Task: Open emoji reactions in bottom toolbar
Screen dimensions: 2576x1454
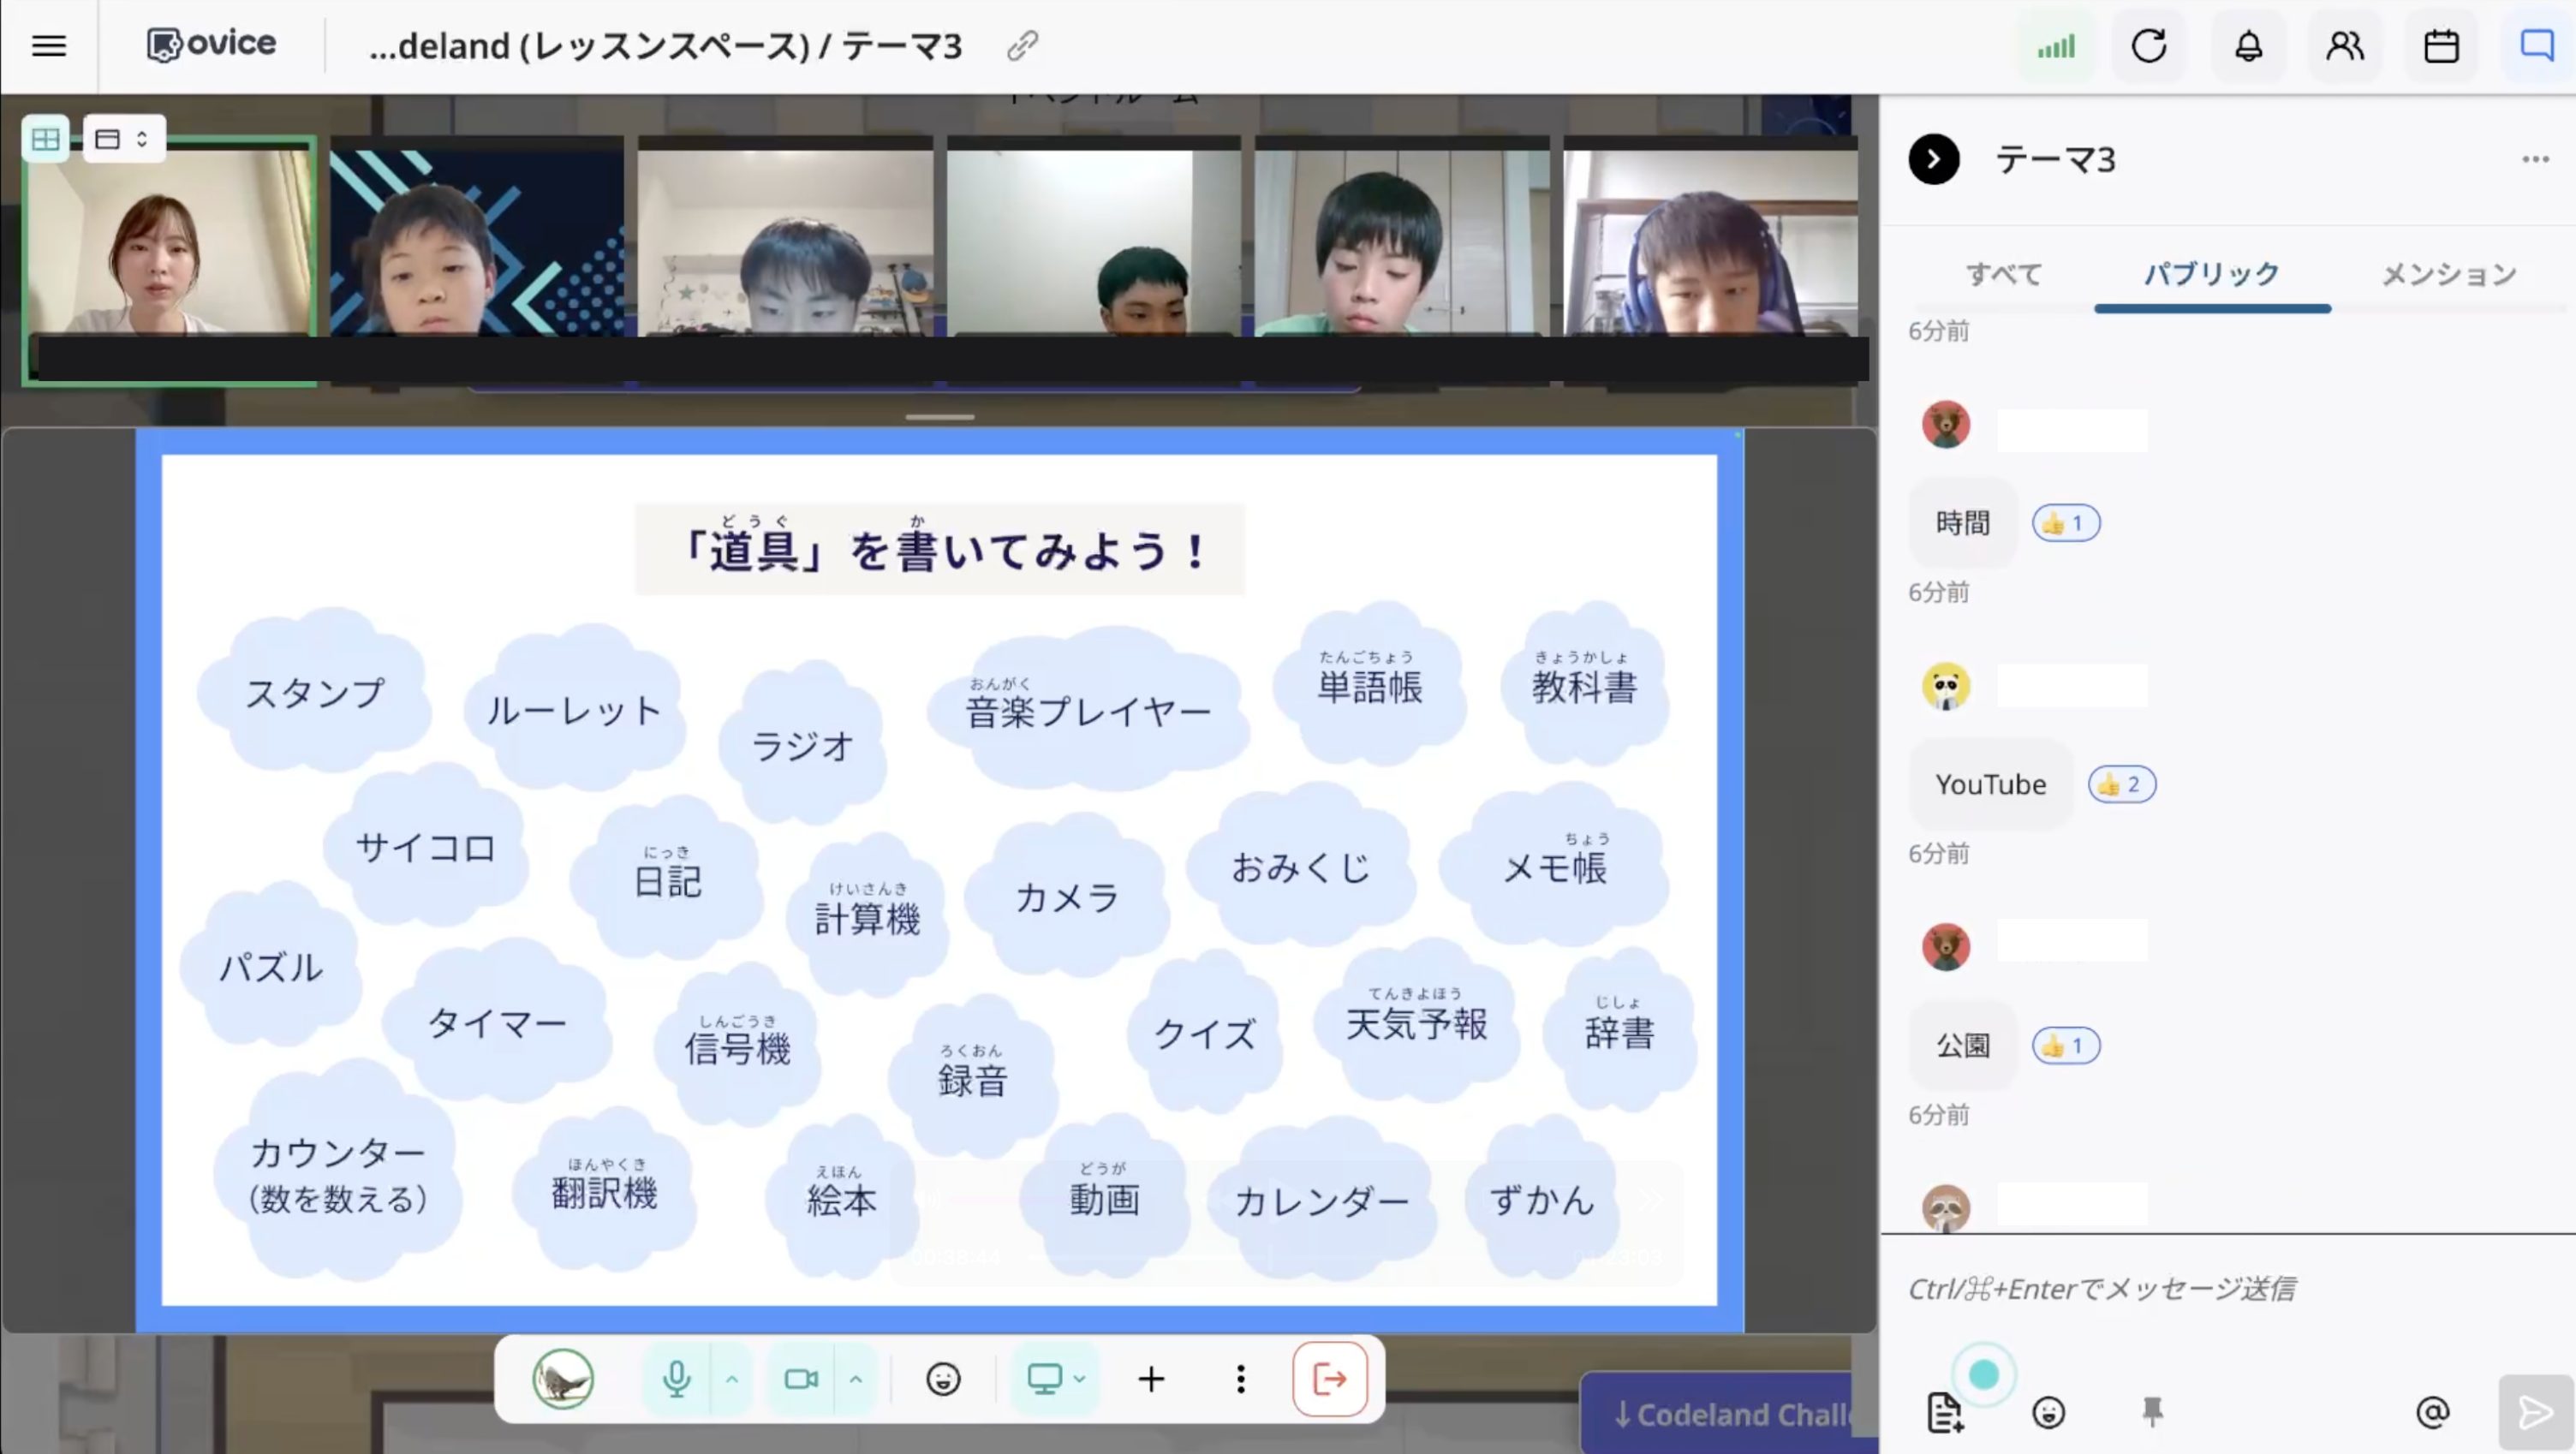Action: click(x=943, y=1380)
